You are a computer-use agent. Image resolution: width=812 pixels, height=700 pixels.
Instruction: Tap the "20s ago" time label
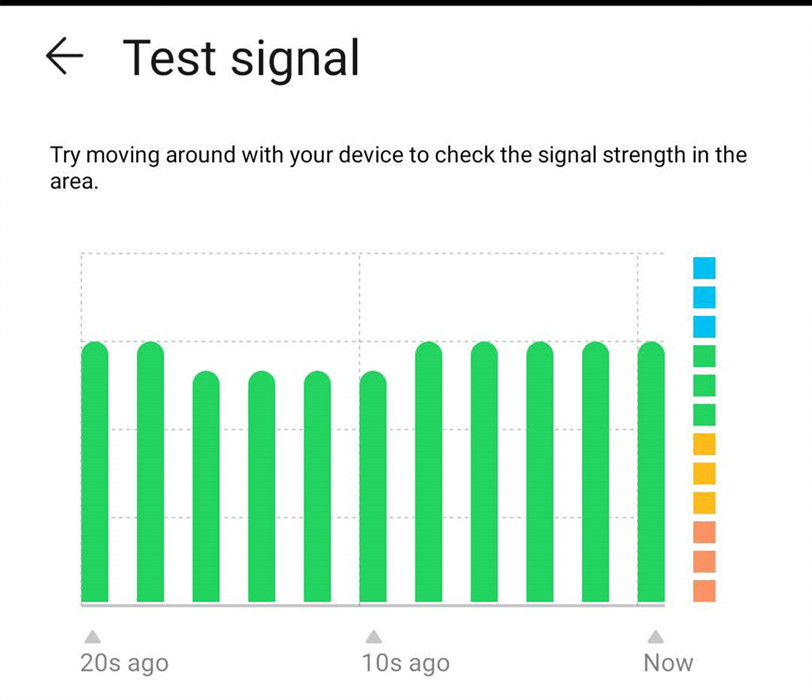(x=124, y=663)
